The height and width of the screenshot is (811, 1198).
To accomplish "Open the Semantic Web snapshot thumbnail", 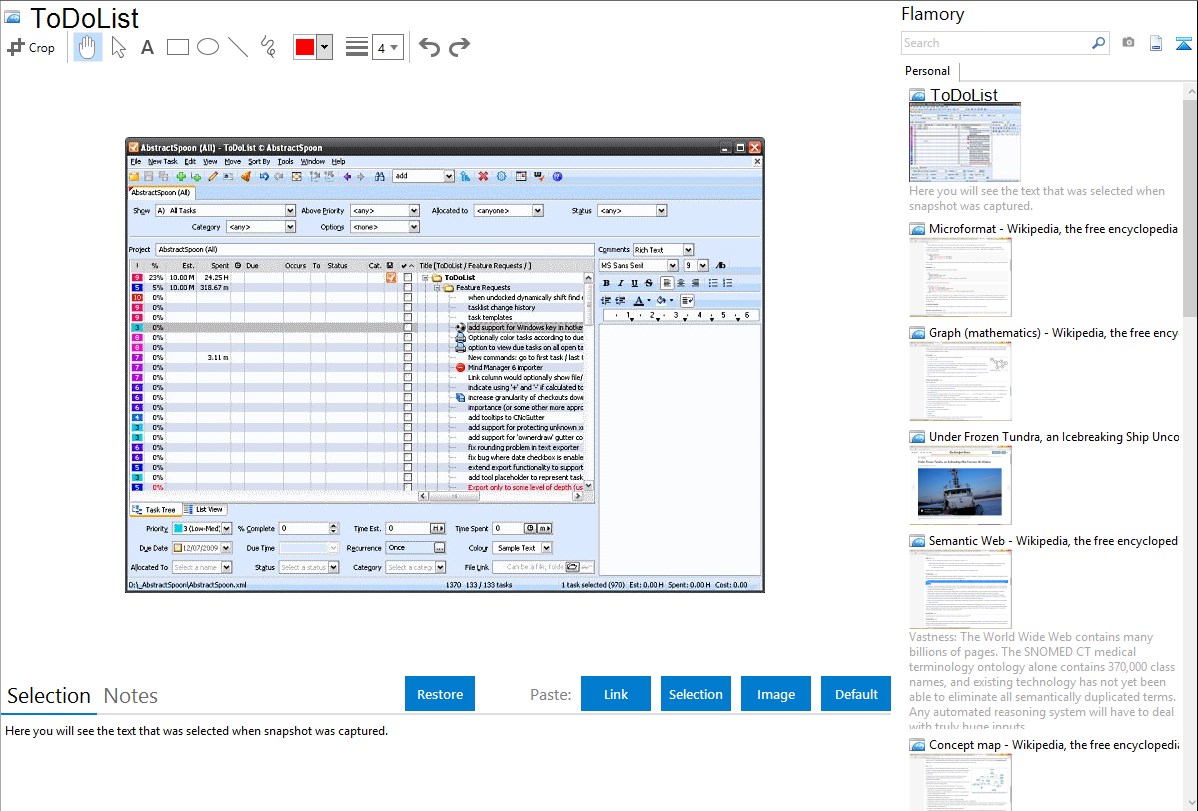I will 960,588.
